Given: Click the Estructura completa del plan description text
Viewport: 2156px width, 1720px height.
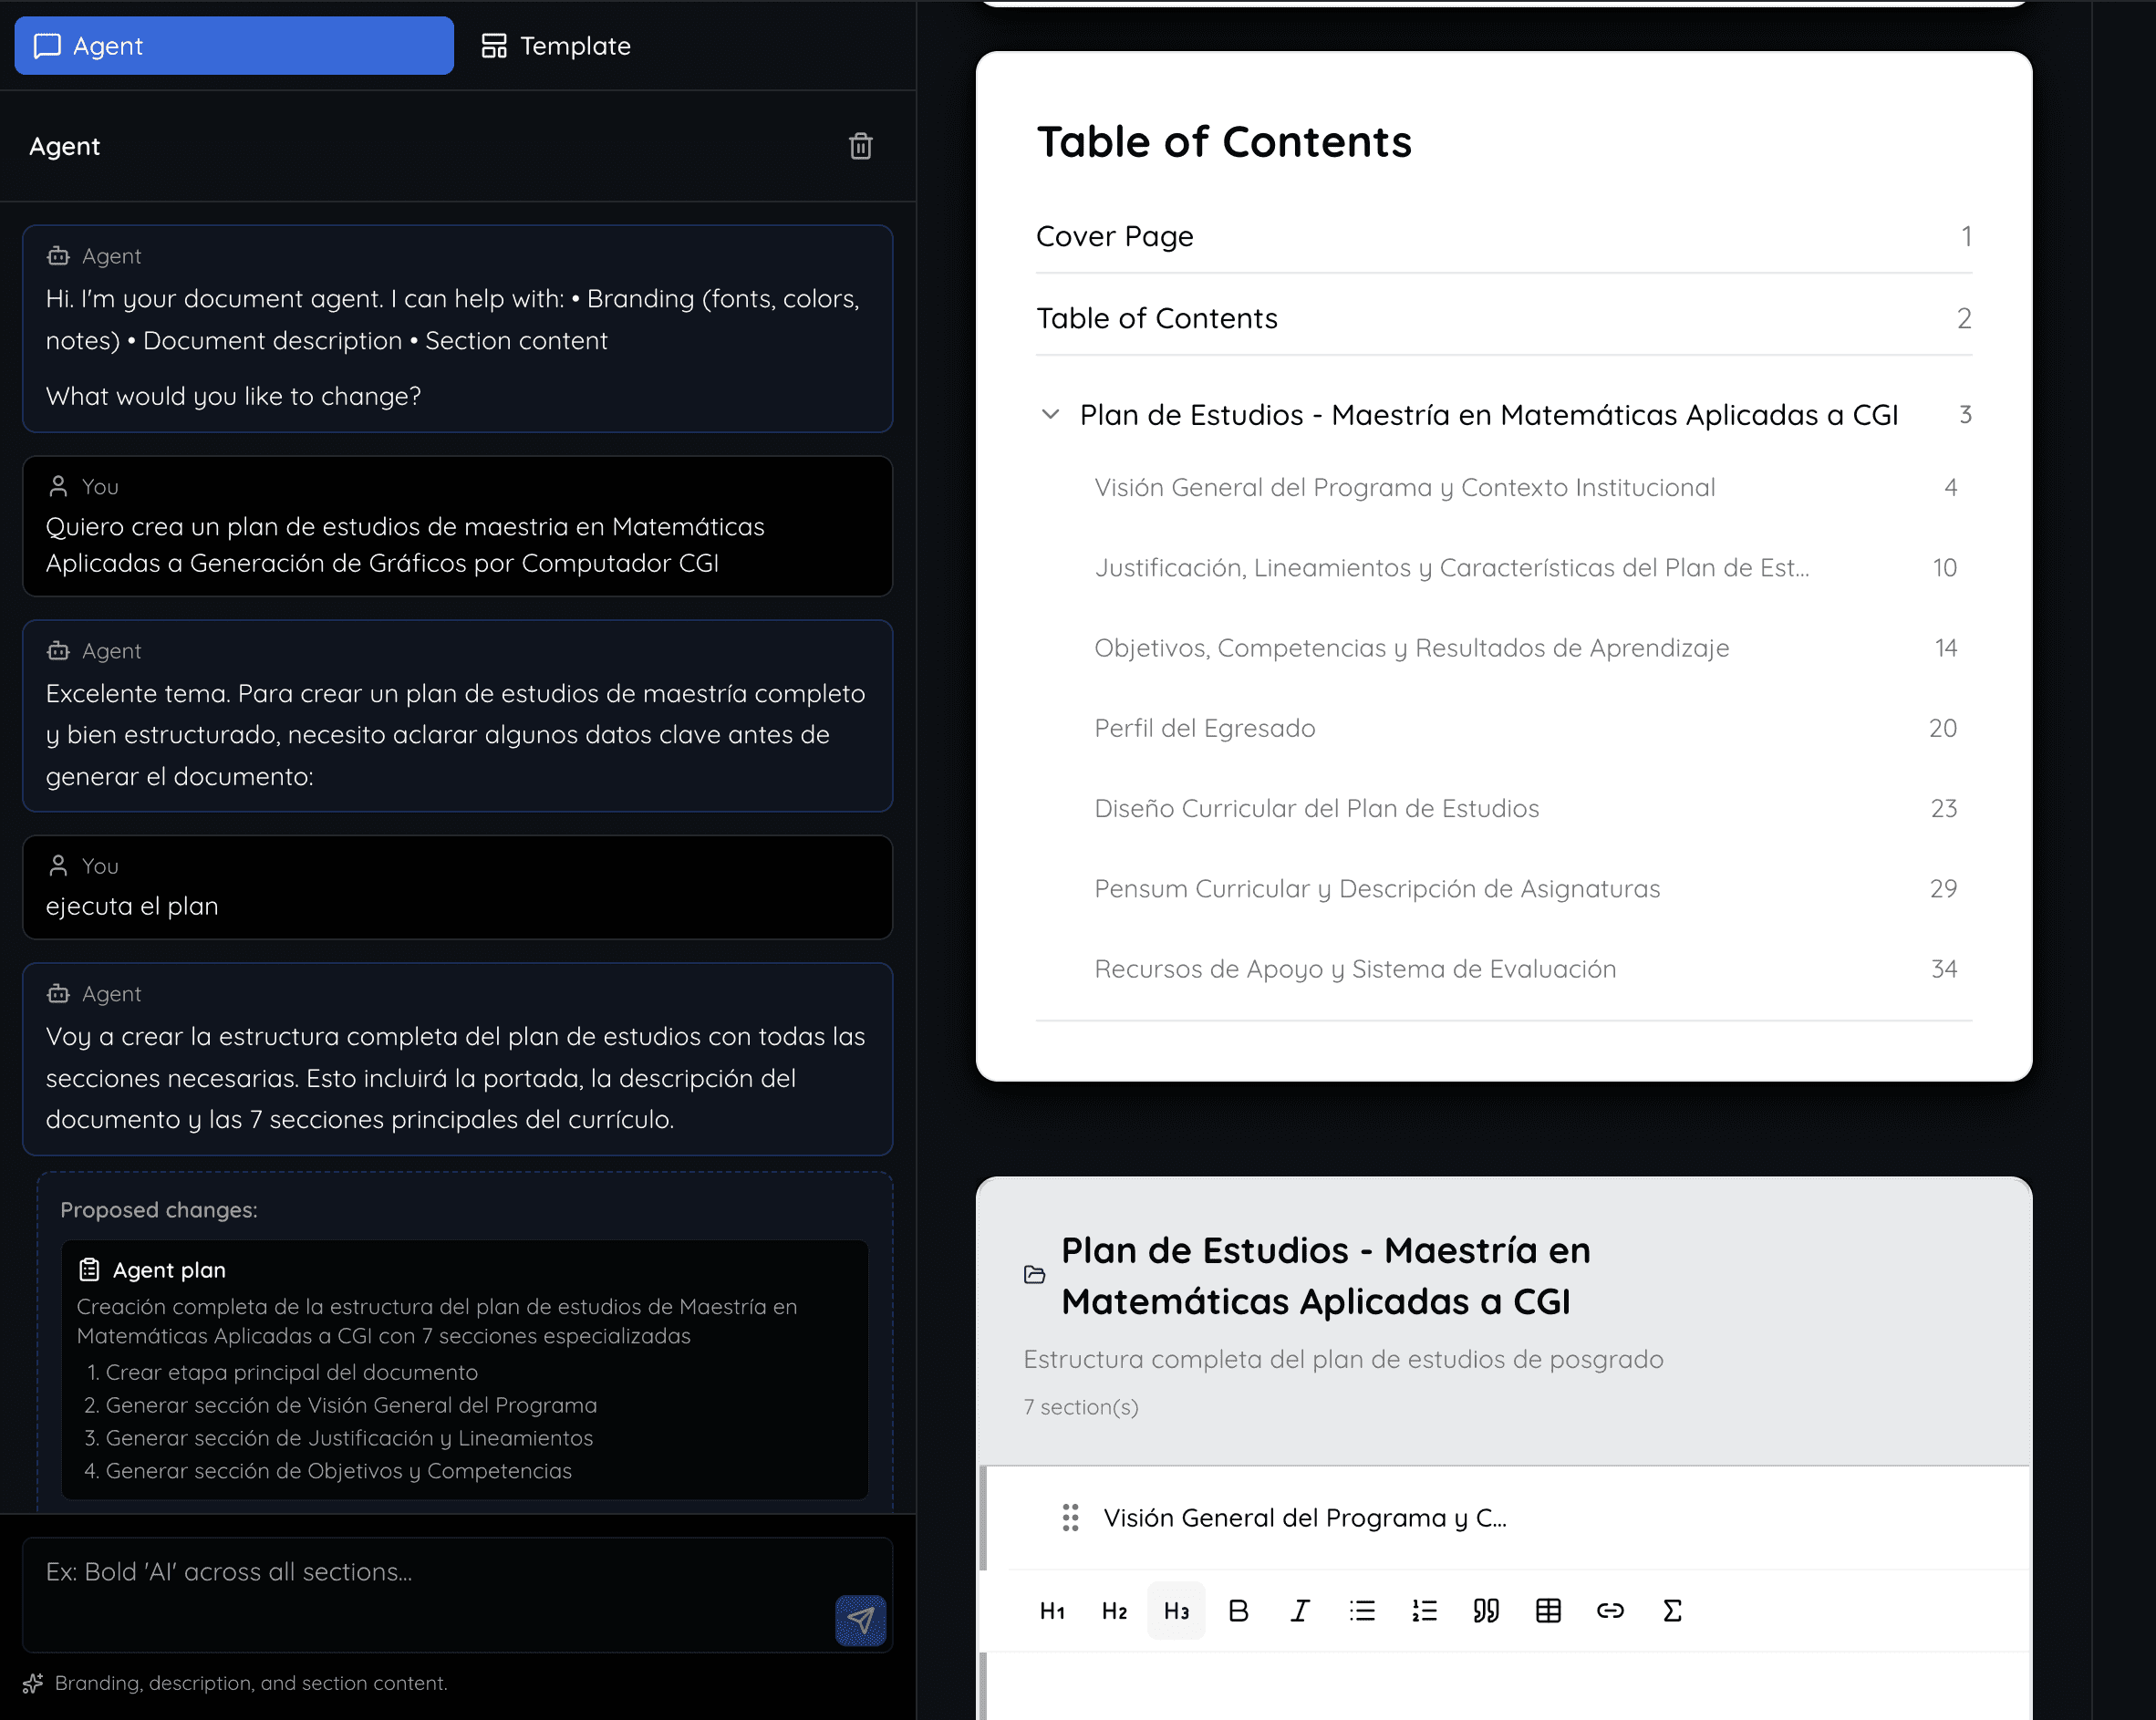Looking at the screenshot, I should click(x=1343, y=1360).
